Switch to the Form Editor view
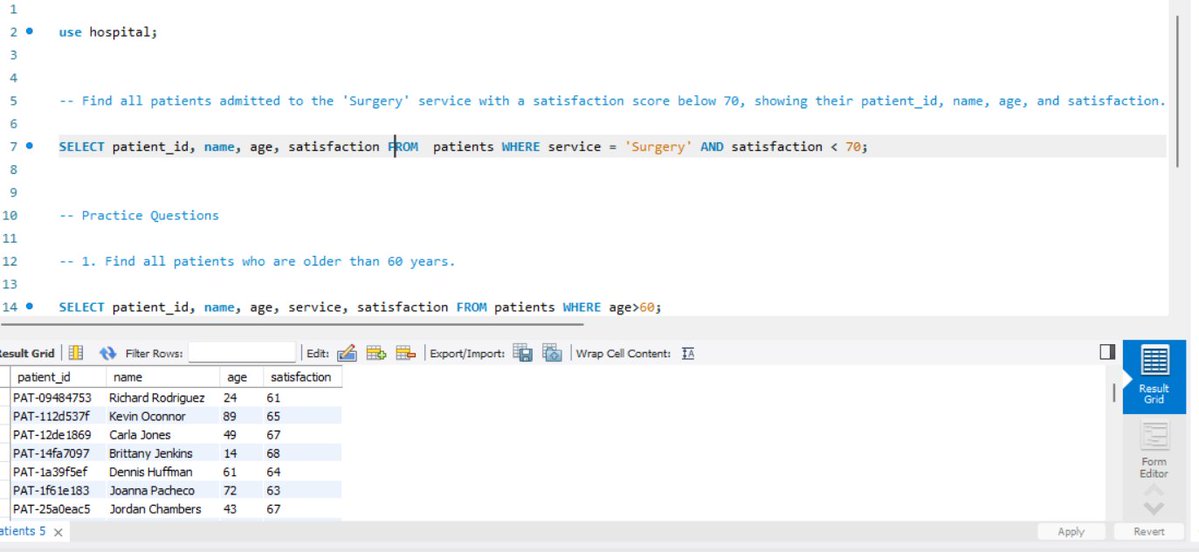Viewport: 1199px width, 552px height. tap(1154, 450)
